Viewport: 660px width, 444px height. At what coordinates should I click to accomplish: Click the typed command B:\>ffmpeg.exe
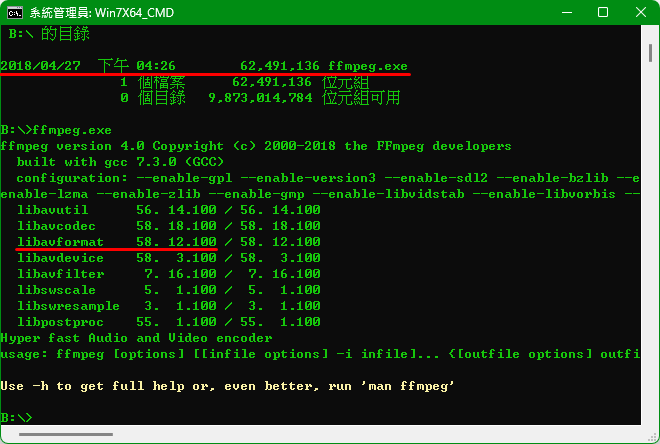(56, 130)
